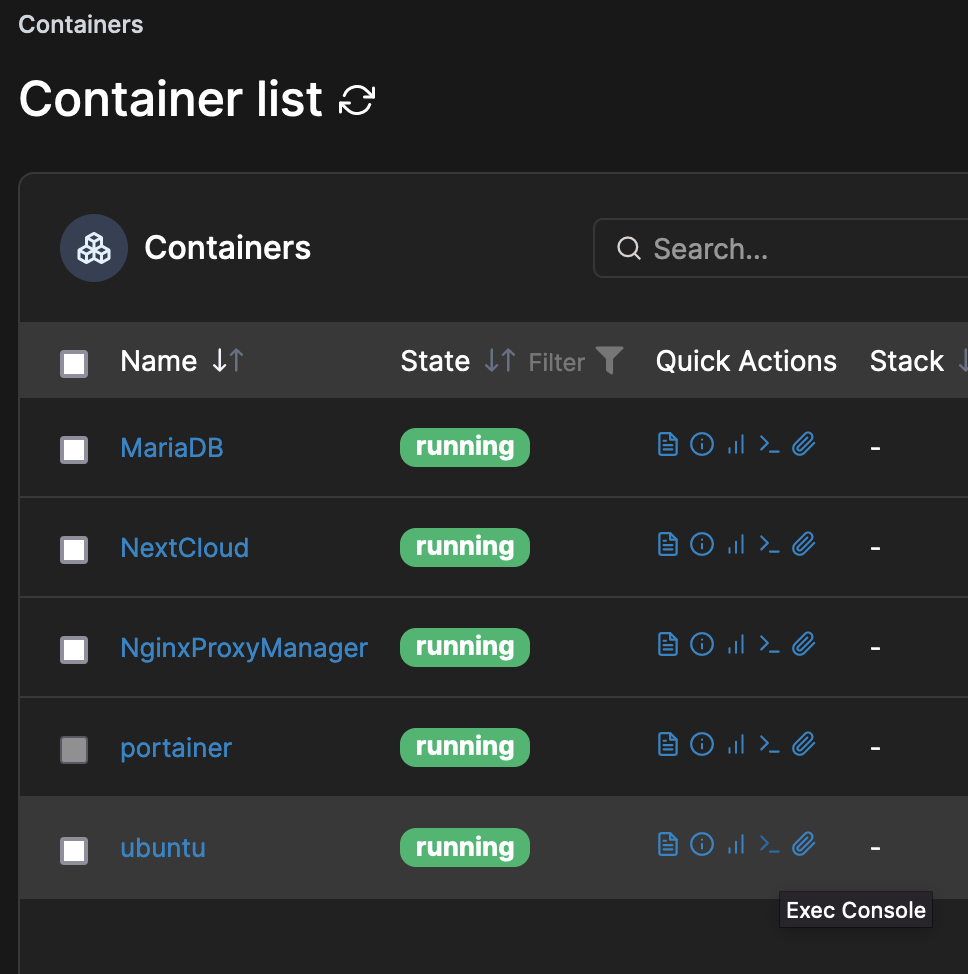The height and width of the screenshot is (974, 968).
Task: Focus the container Search field
Action: (780, 248)
